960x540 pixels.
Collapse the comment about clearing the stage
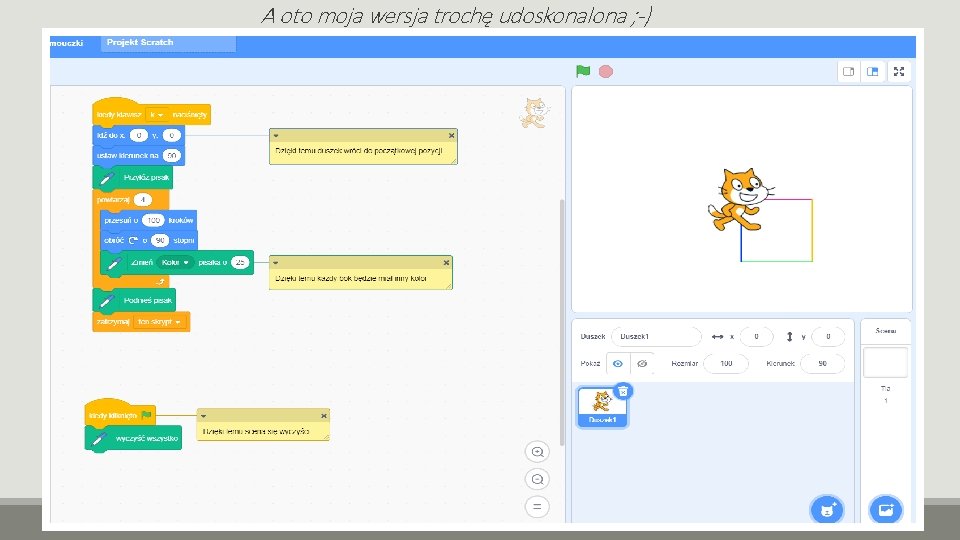coord(203,416)
